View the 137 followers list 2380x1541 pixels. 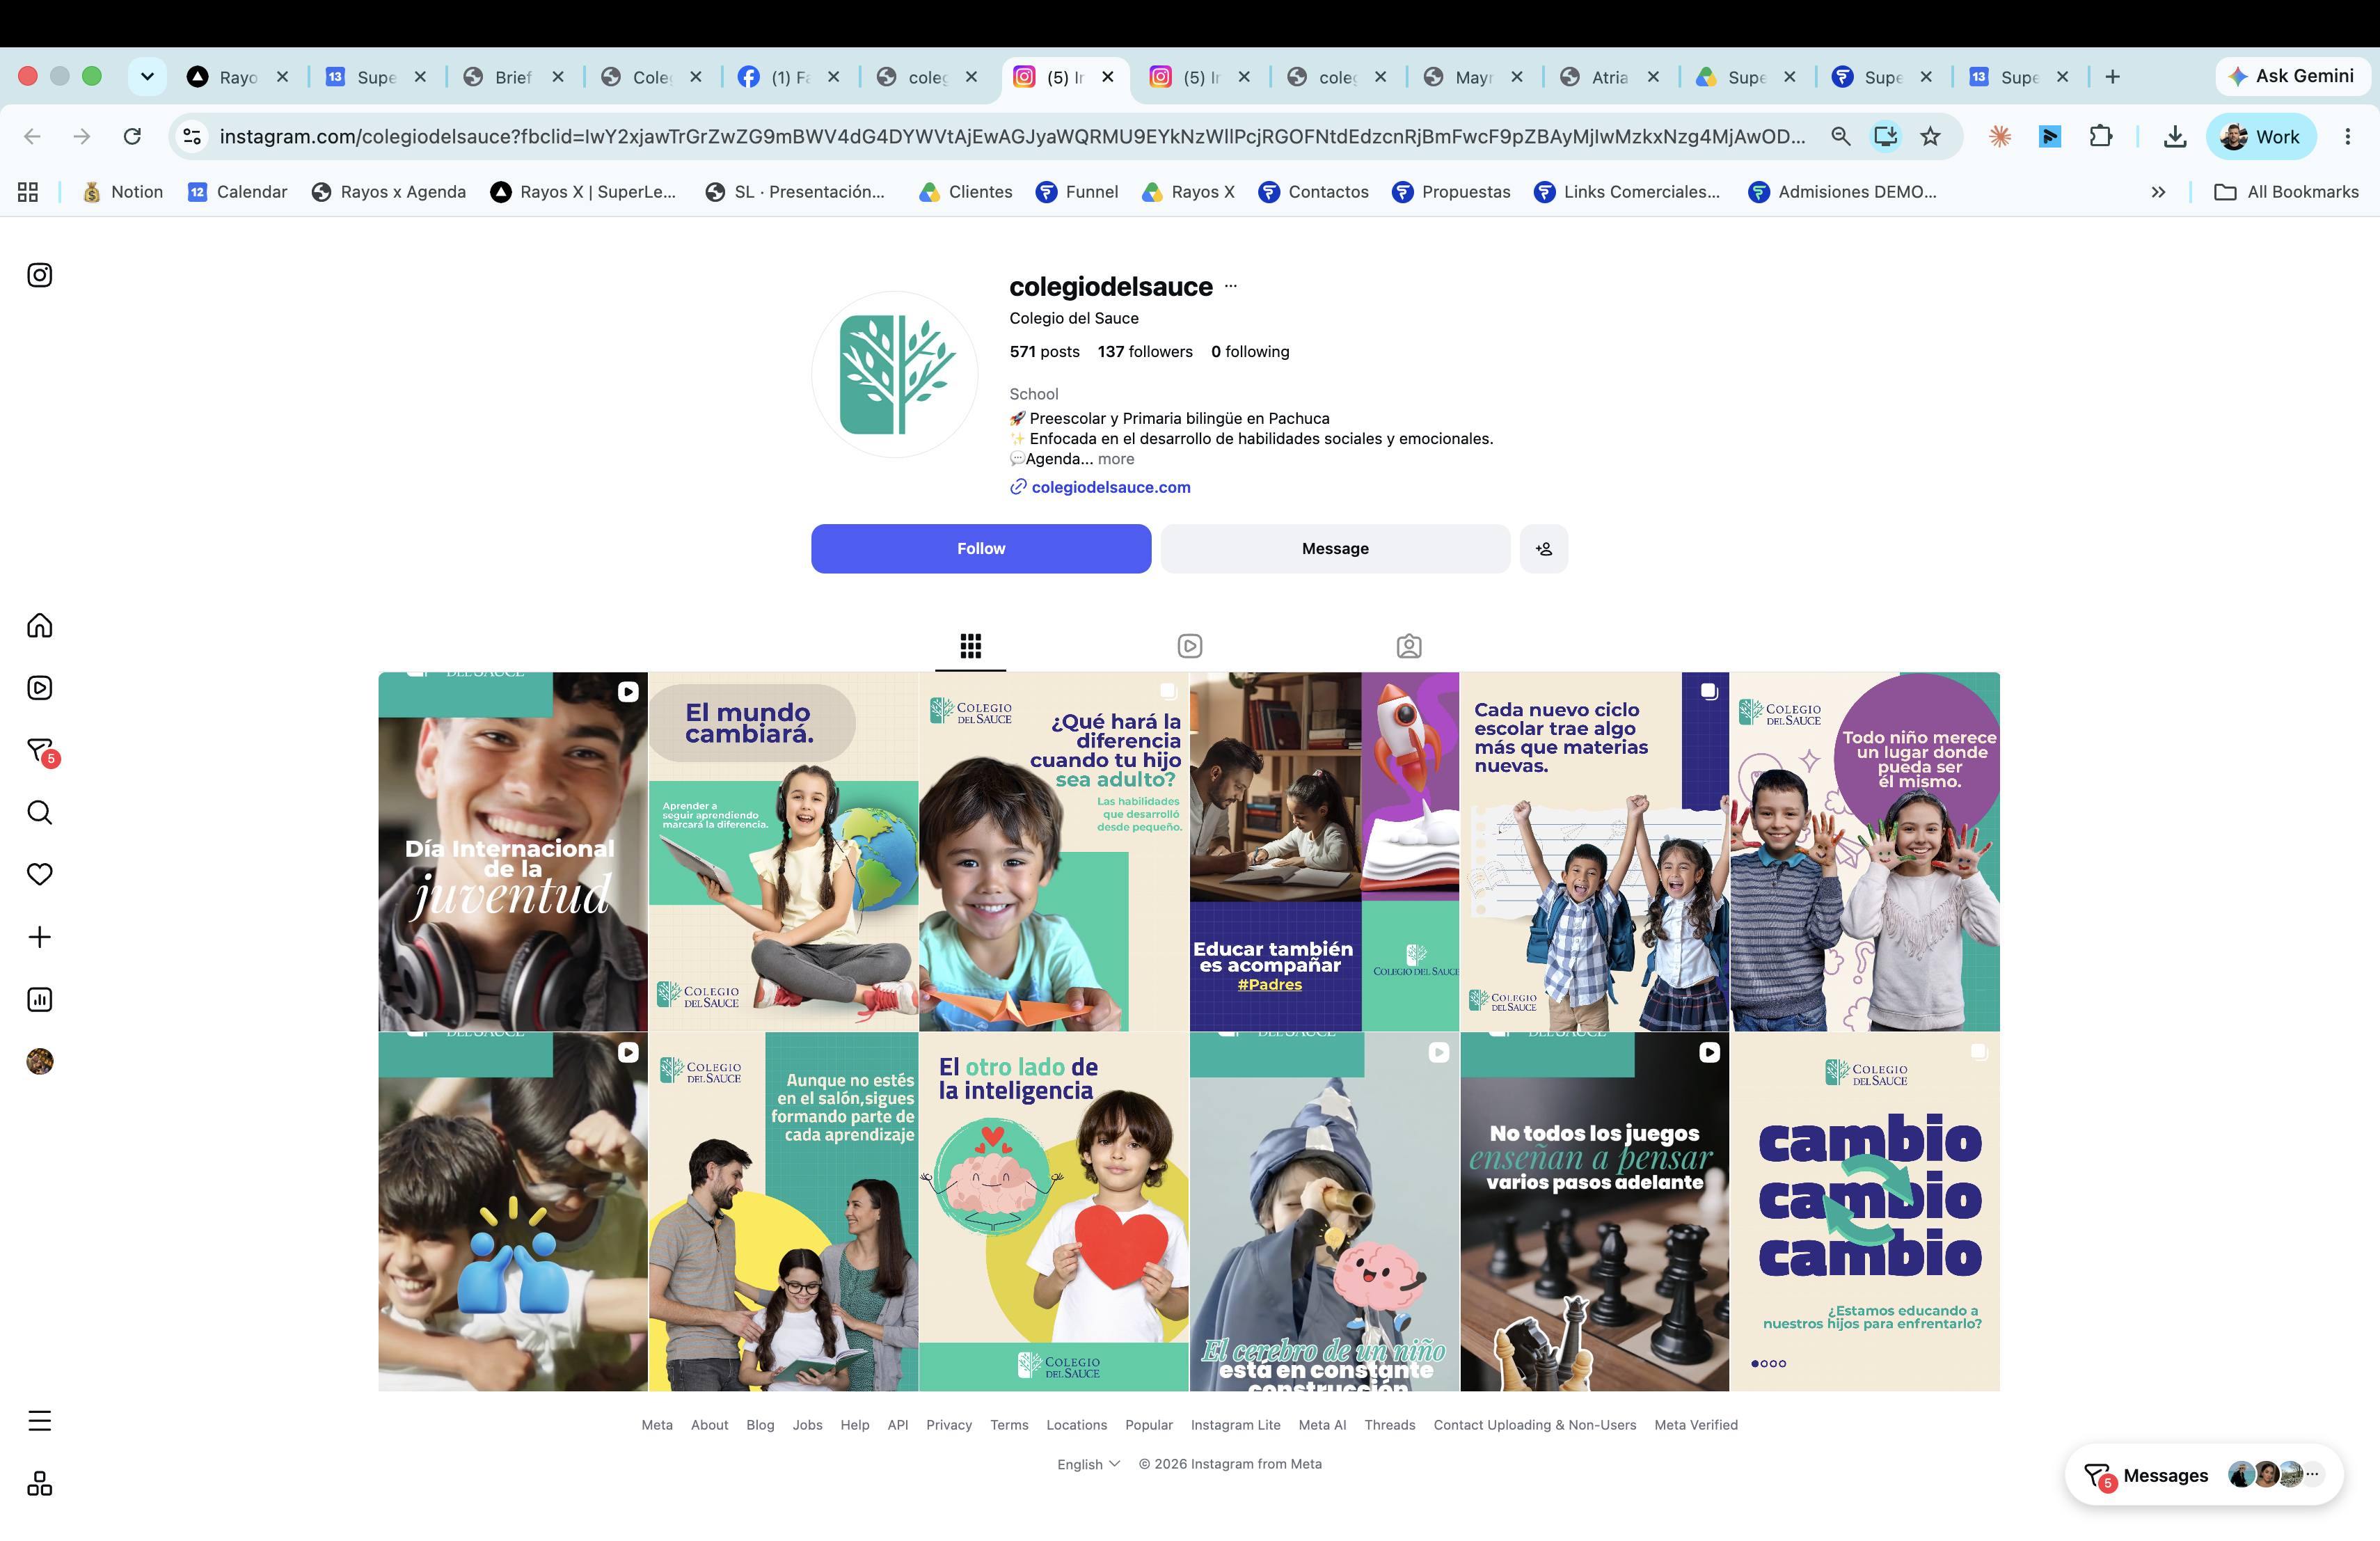tap(1145, 352)
